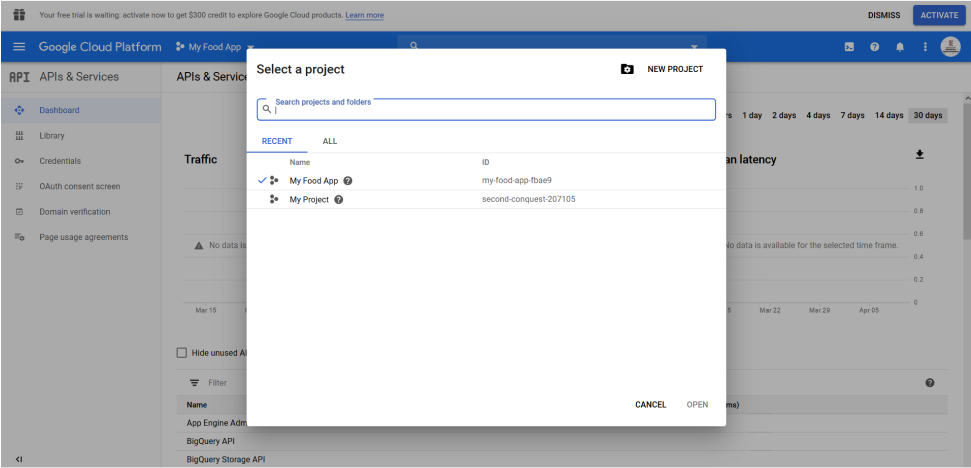Viewport: 971px width, 468px height.
Task: Switch to the RECENT tab
Action: tap(277, 141)
